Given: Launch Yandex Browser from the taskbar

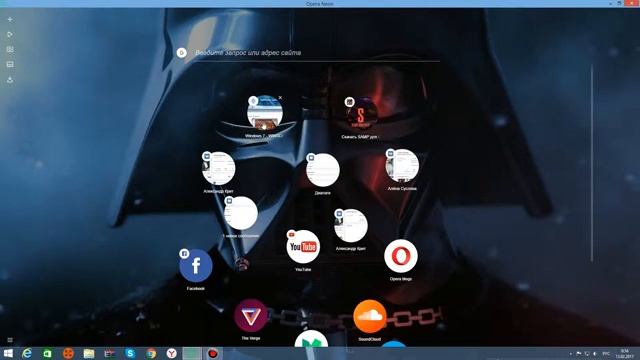Looking at the screenshot, I should tap(171, 353).
